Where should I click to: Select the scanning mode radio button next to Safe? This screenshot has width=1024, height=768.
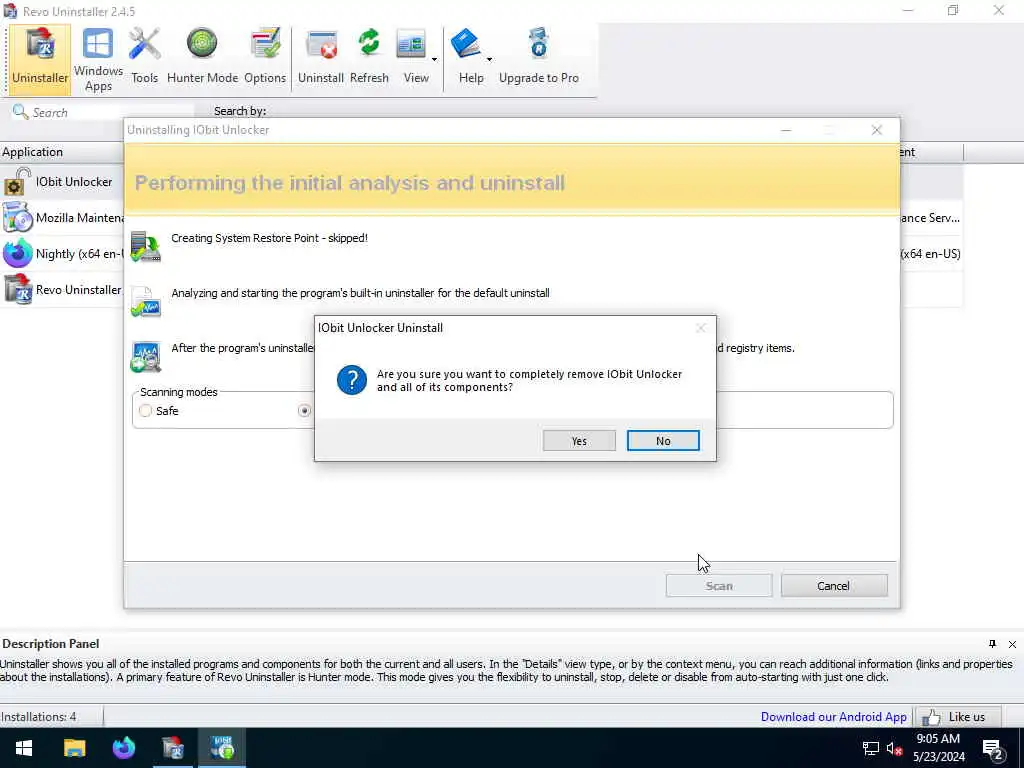(304, 411)
